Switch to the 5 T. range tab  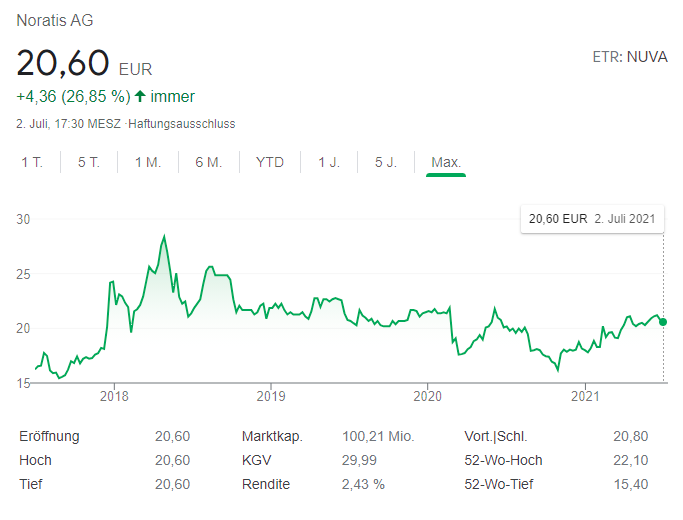click(89, 162)
